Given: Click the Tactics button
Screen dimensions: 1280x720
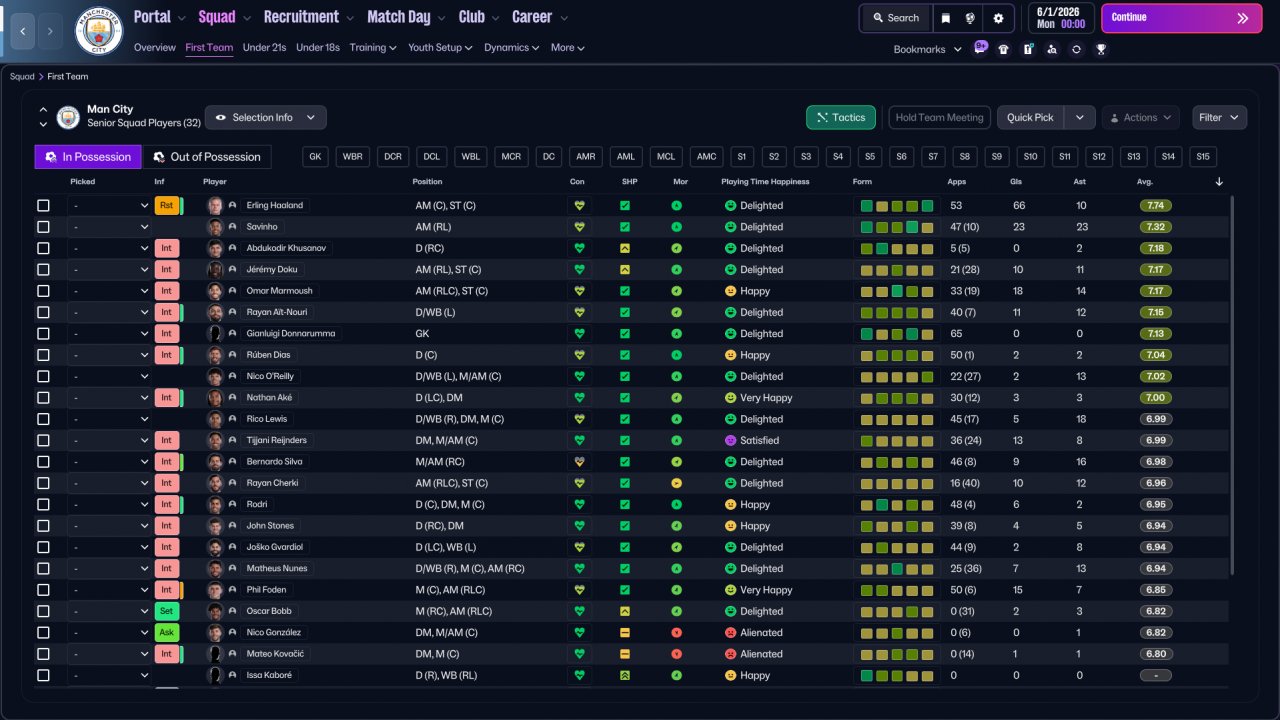Looking at the screenshot, I should pyautogui.click(x=841, y=117).
